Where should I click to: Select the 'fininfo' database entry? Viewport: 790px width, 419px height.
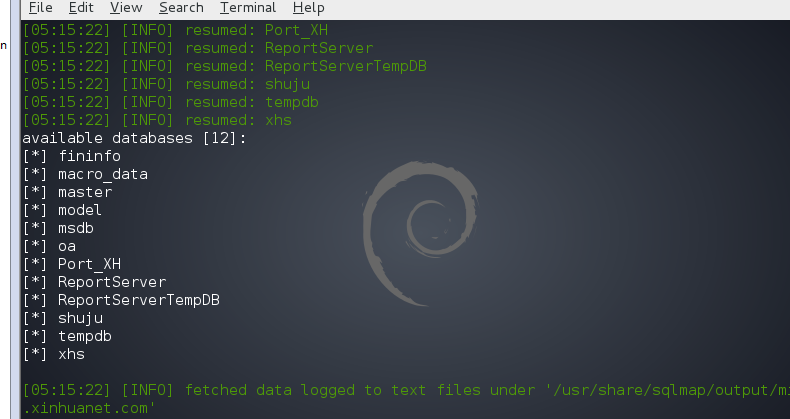tap(72, 156)
